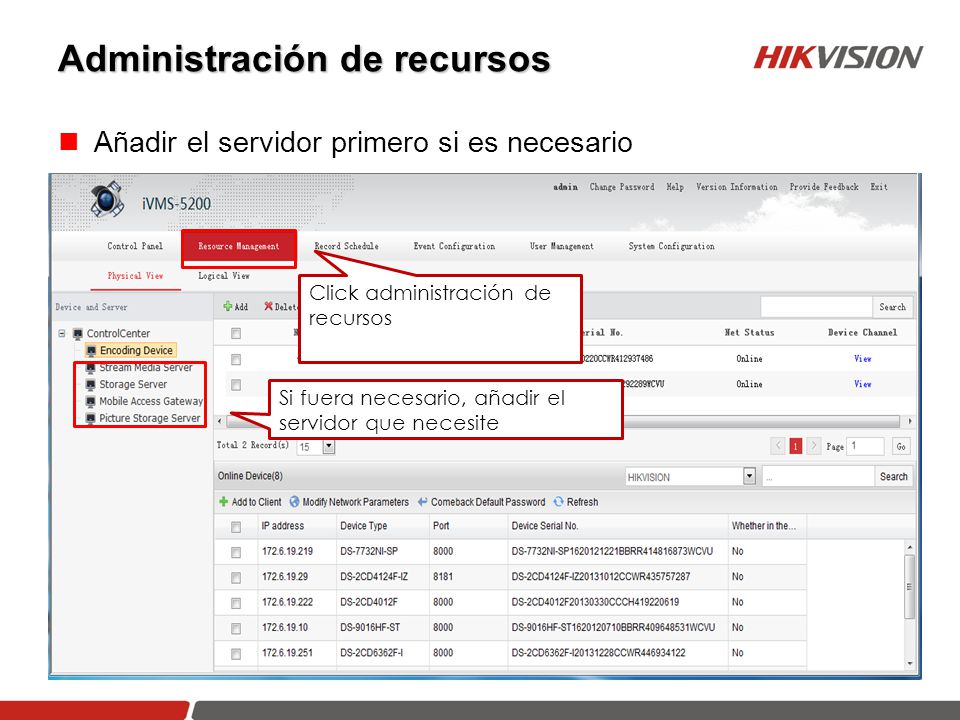Click the red X Delete icon
The width and height of the screenshot is (960, 720).
coord(268,306)
